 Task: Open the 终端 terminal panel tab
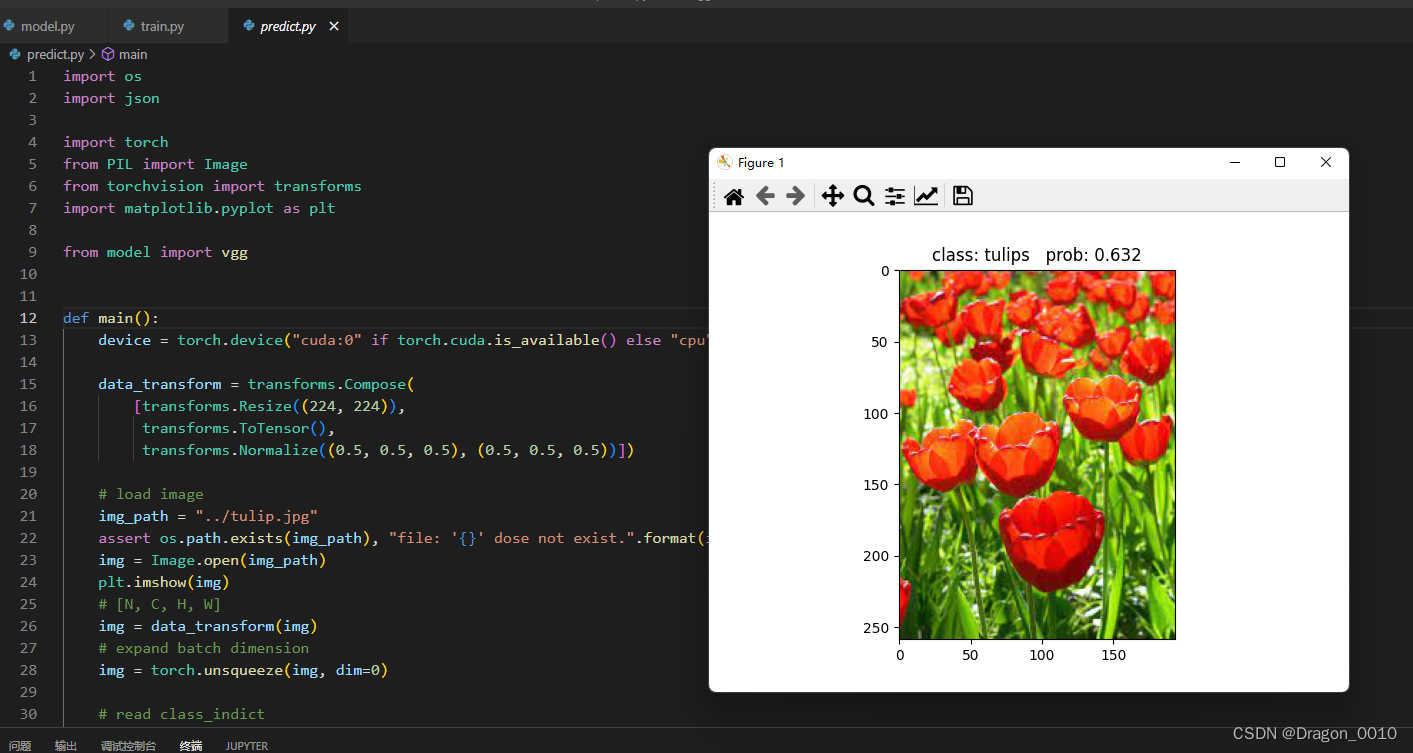point(191,746)
